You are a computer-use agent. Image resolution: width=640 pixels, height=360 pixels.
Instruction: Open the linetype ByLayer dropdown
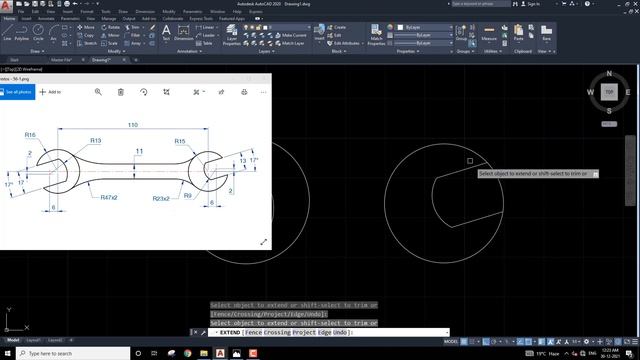point(424,43)
